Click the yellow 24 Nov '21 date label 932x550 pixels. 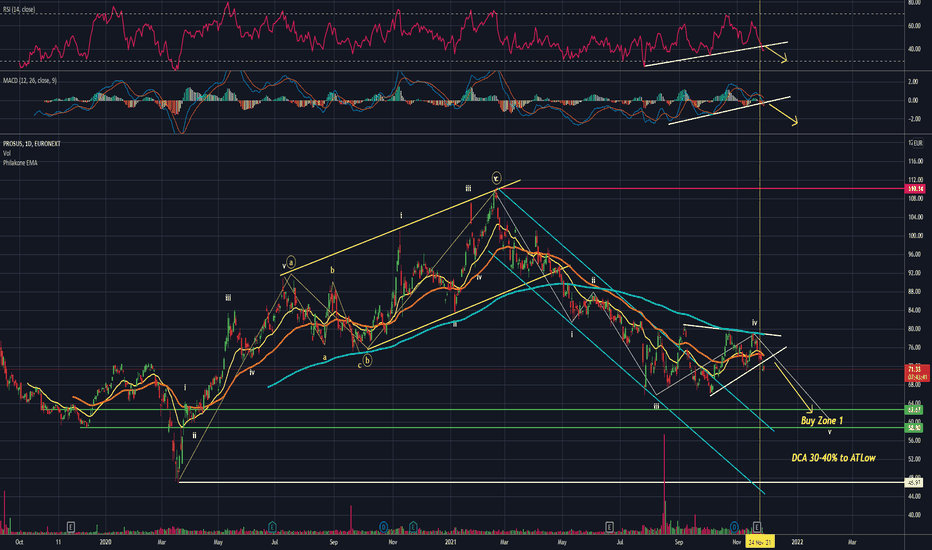pos(760,542)
